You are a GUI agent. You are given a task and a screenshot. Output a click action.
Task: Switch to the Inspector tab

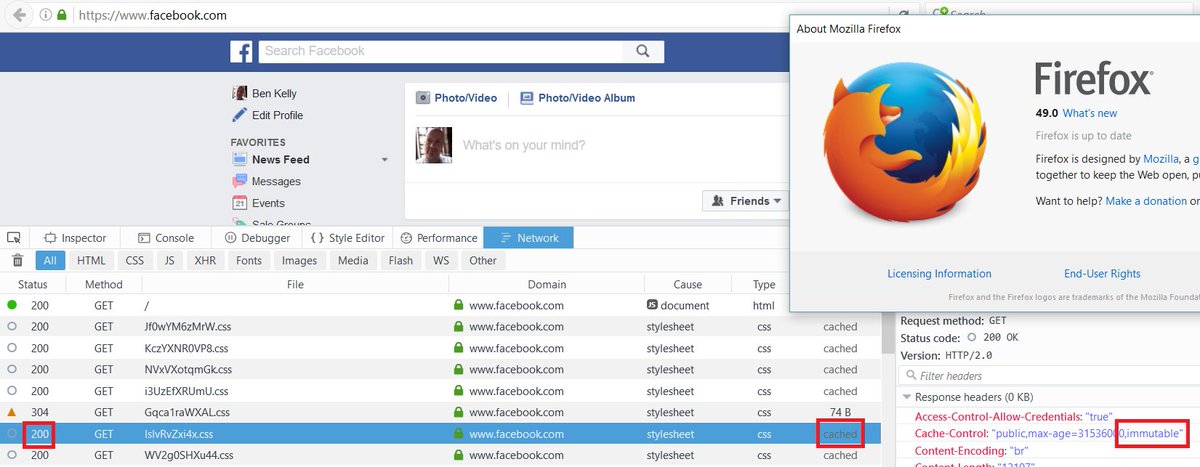[75, 238]
